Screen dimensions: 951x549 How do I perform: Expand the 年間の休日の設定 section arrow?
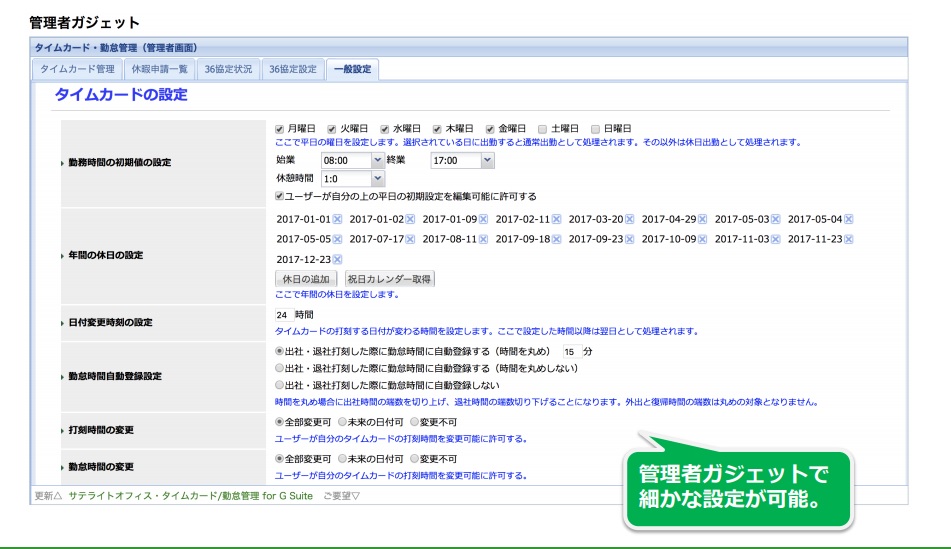click(62, 256)
